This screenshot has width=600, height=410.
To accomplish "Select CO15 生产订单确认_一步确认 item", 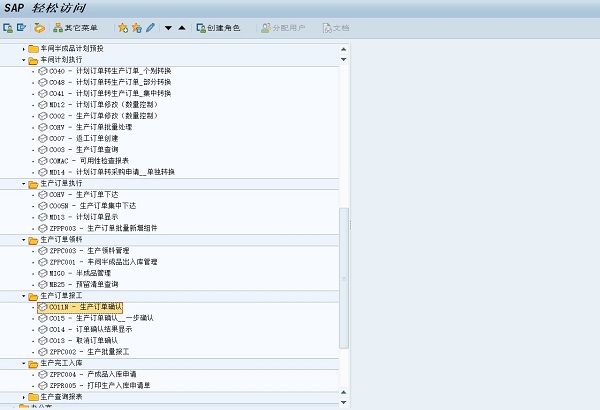I will pyautogui.click(x=100, y=318).
